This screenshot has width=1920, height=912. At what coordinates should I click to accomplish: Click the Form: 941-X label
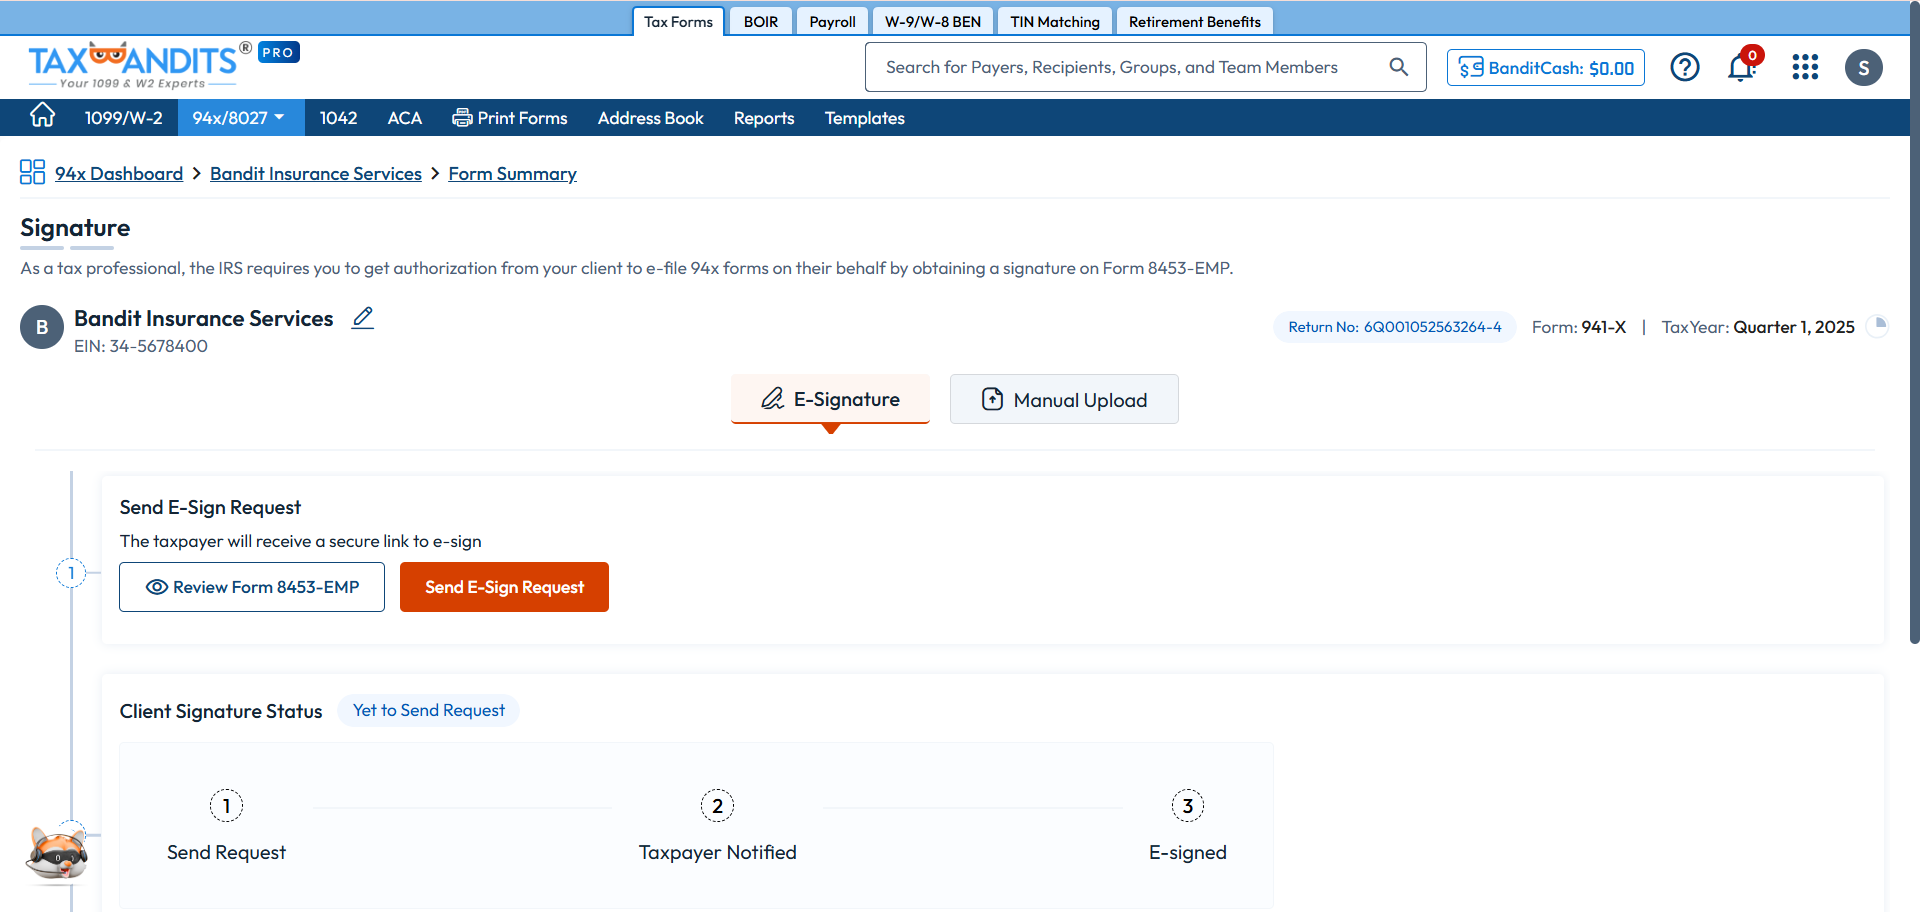pos(1579,327)
